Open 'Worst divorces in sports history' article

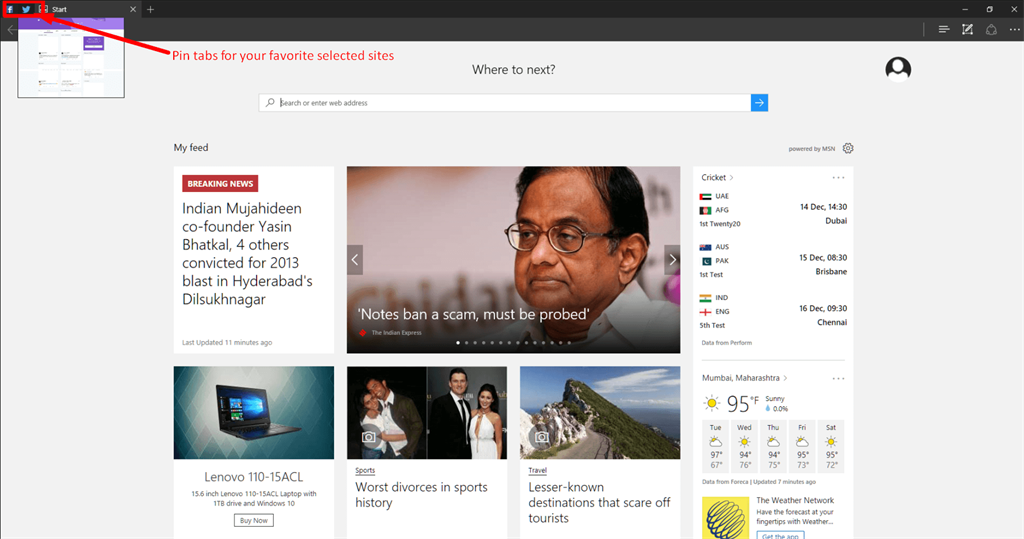point(421,495)
